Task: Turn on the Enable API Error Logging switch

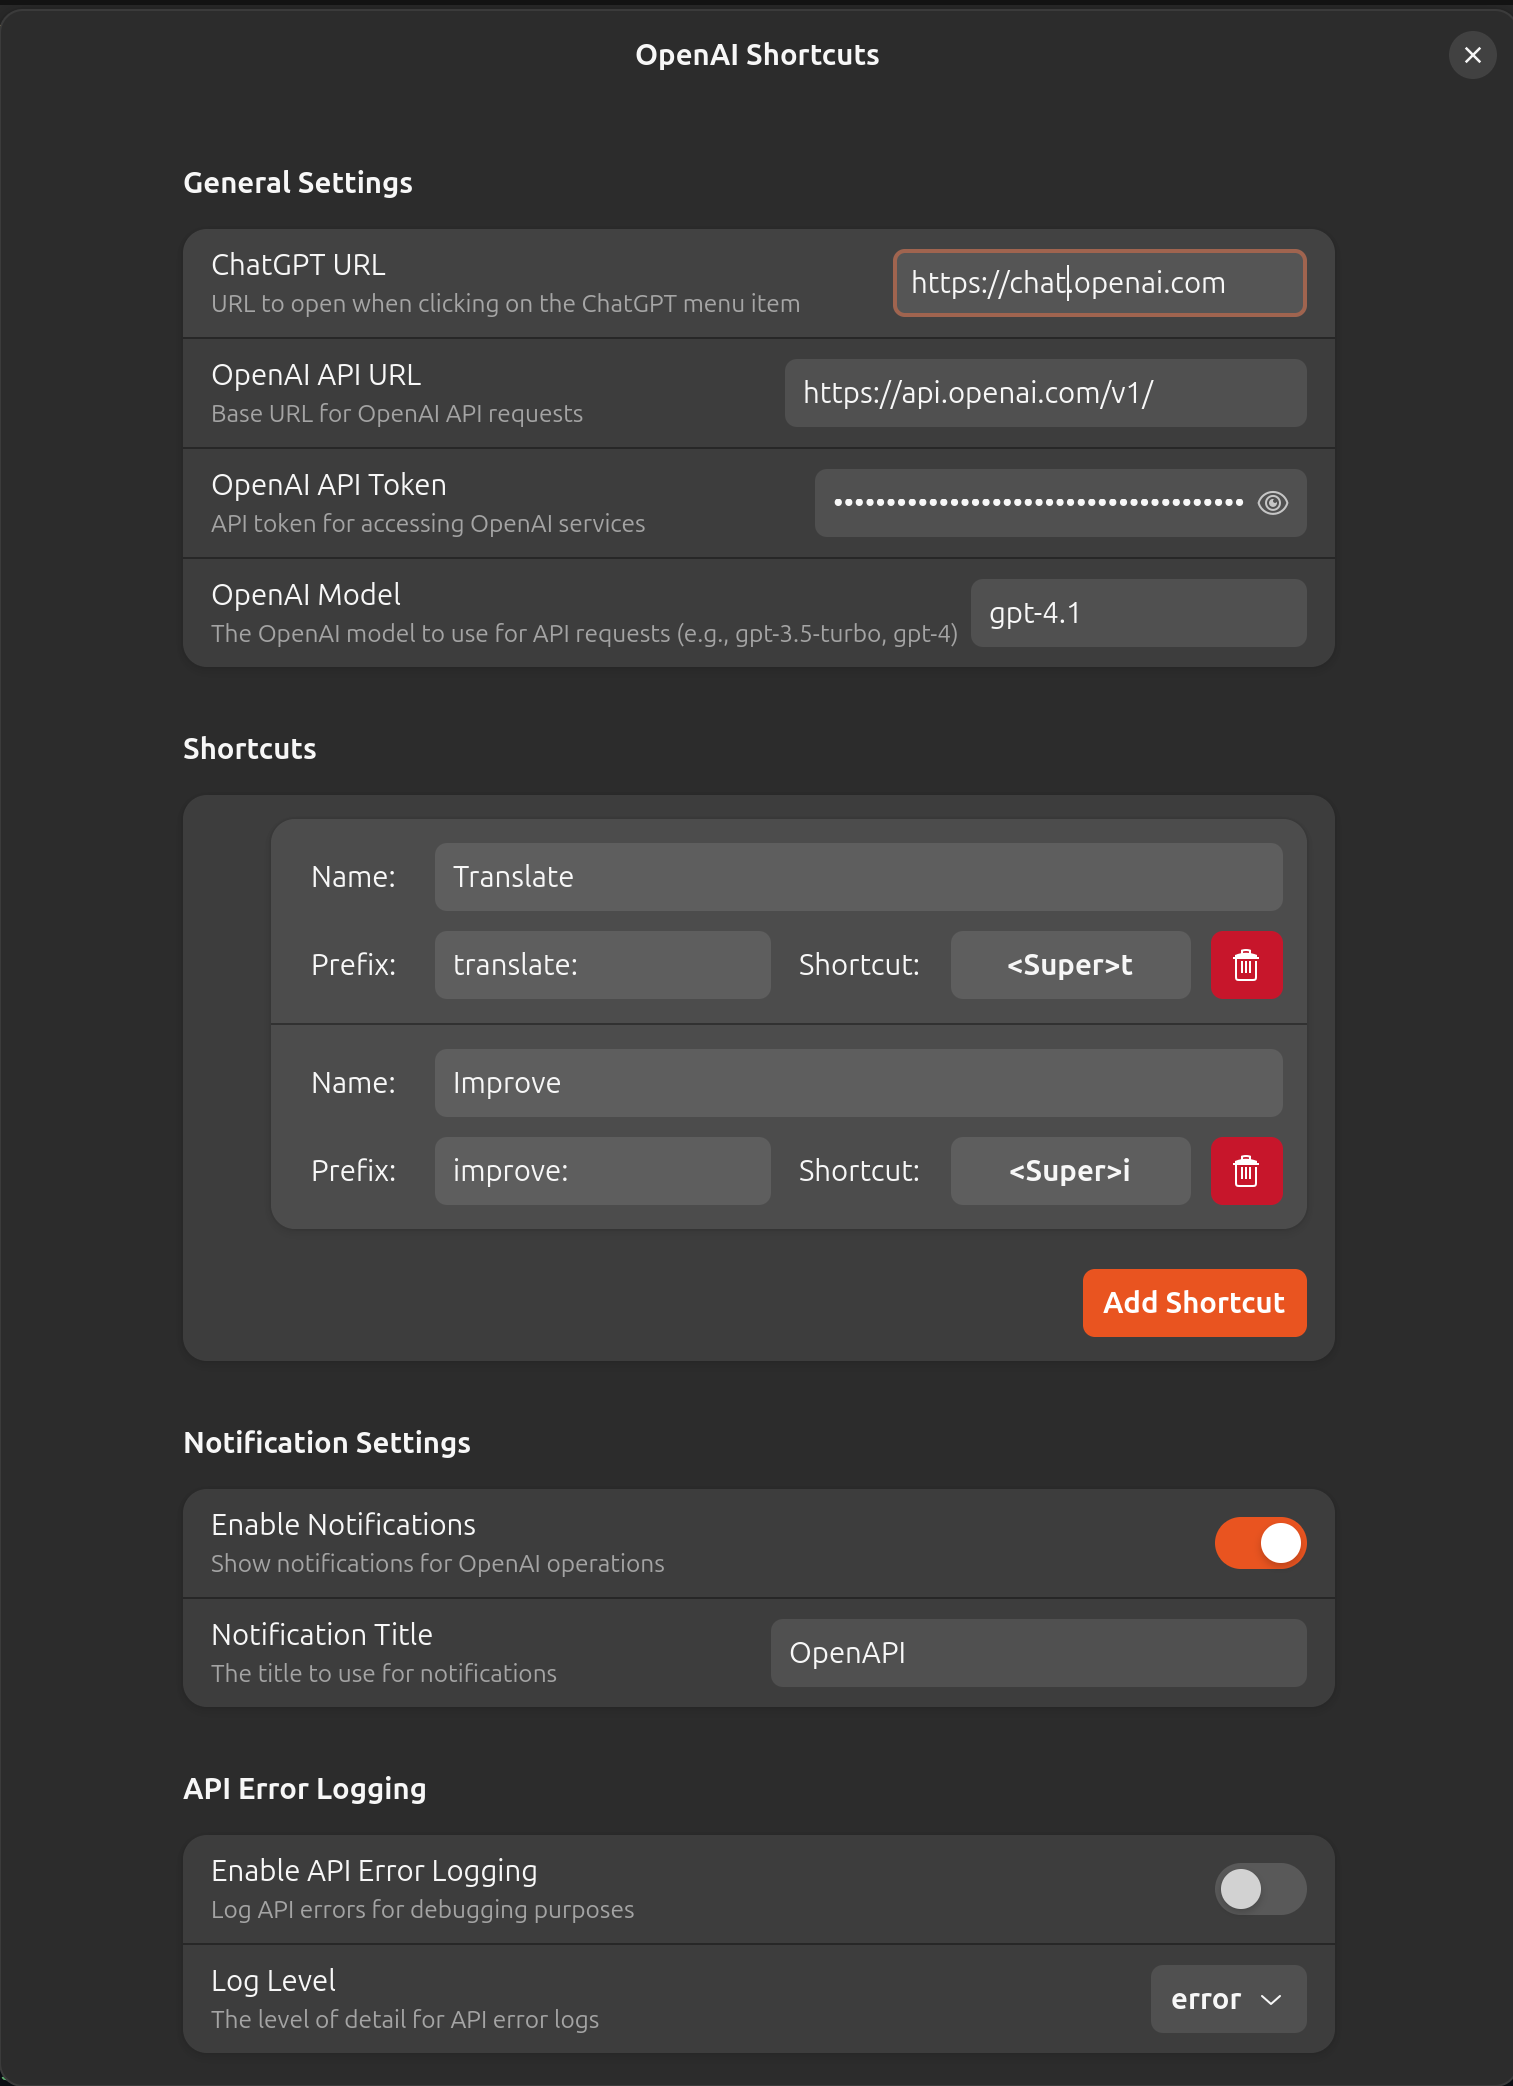Action: click(x=1260, y=1889)
